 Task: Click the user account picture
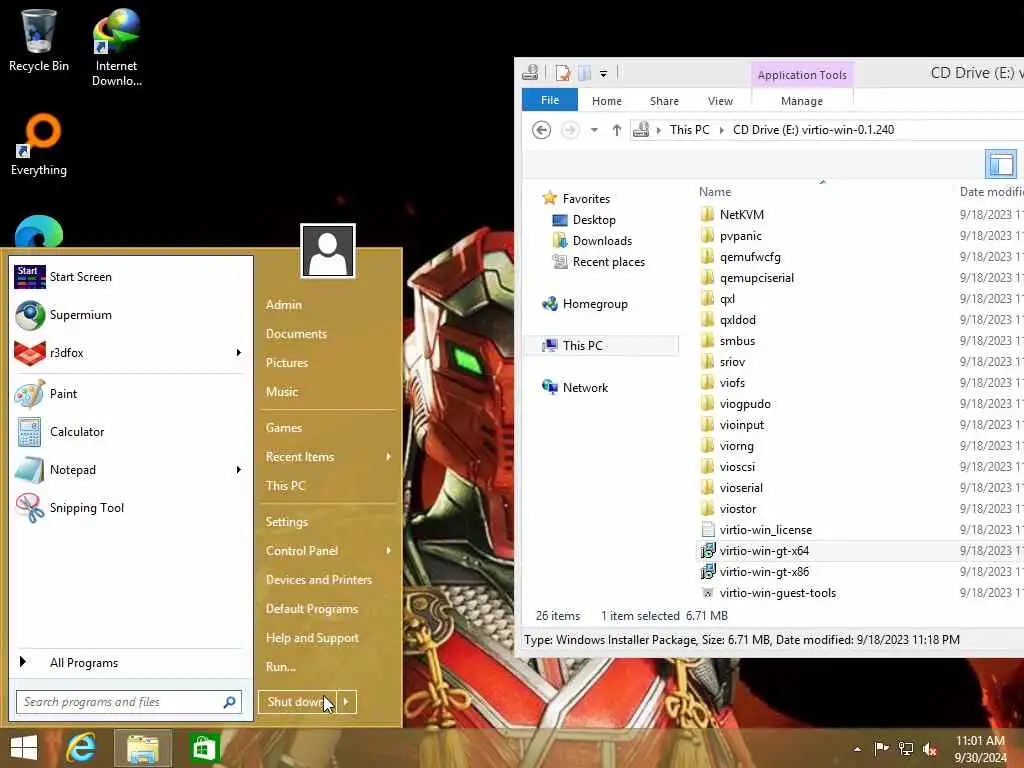click(x=328, y=251)
